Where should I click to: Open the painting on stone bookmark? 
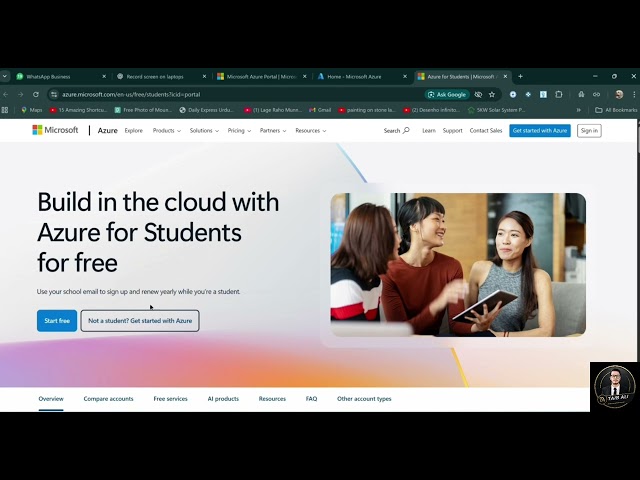367,110
